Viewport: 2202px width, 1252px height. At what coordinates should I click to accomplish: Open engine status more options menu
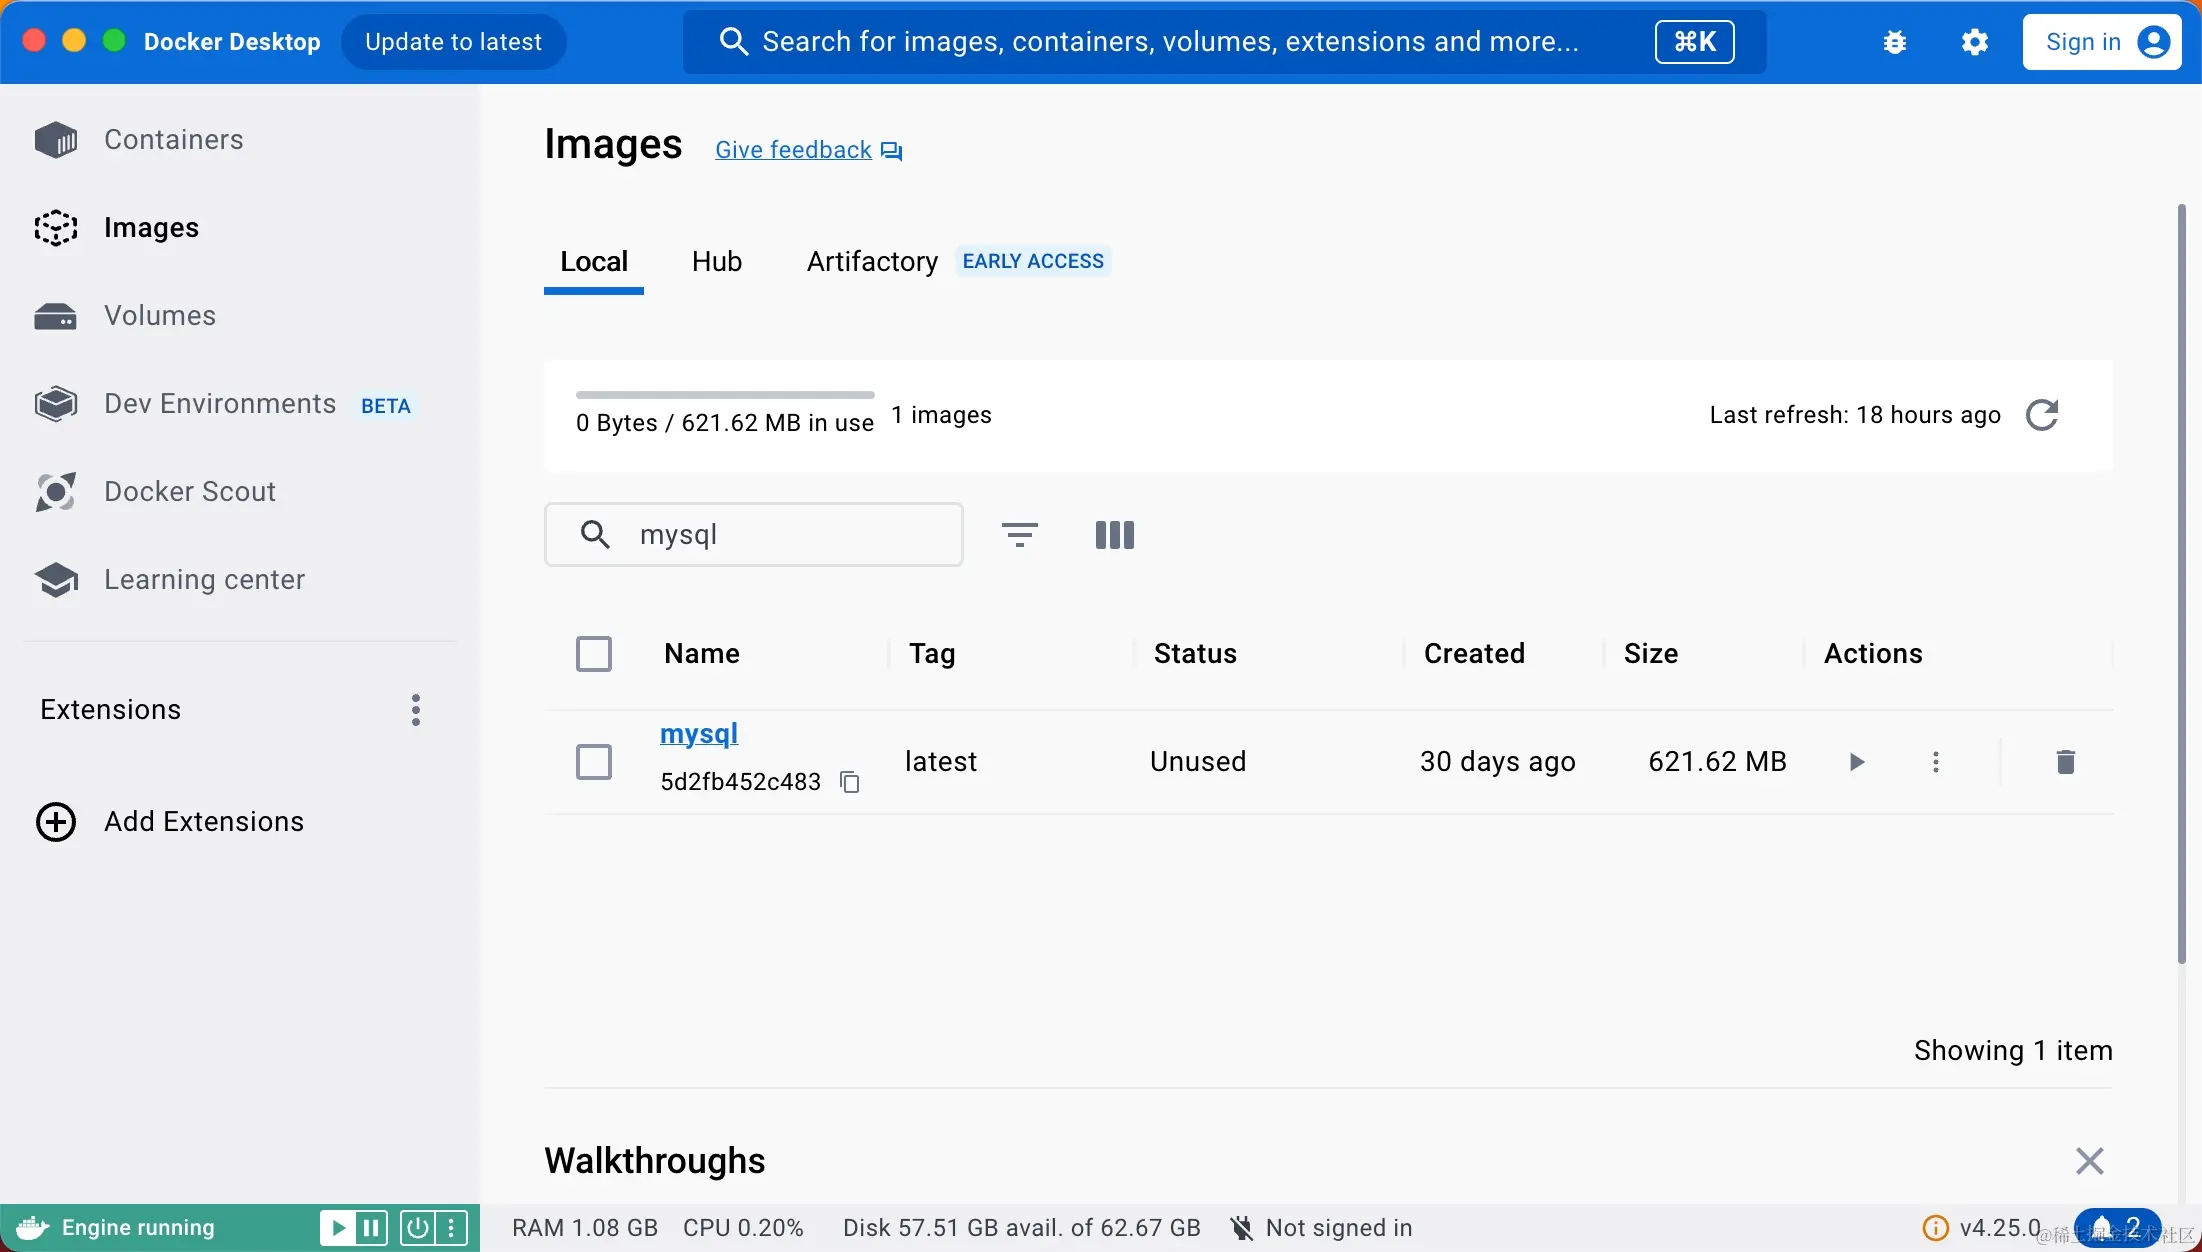[x=451, y=1227]
